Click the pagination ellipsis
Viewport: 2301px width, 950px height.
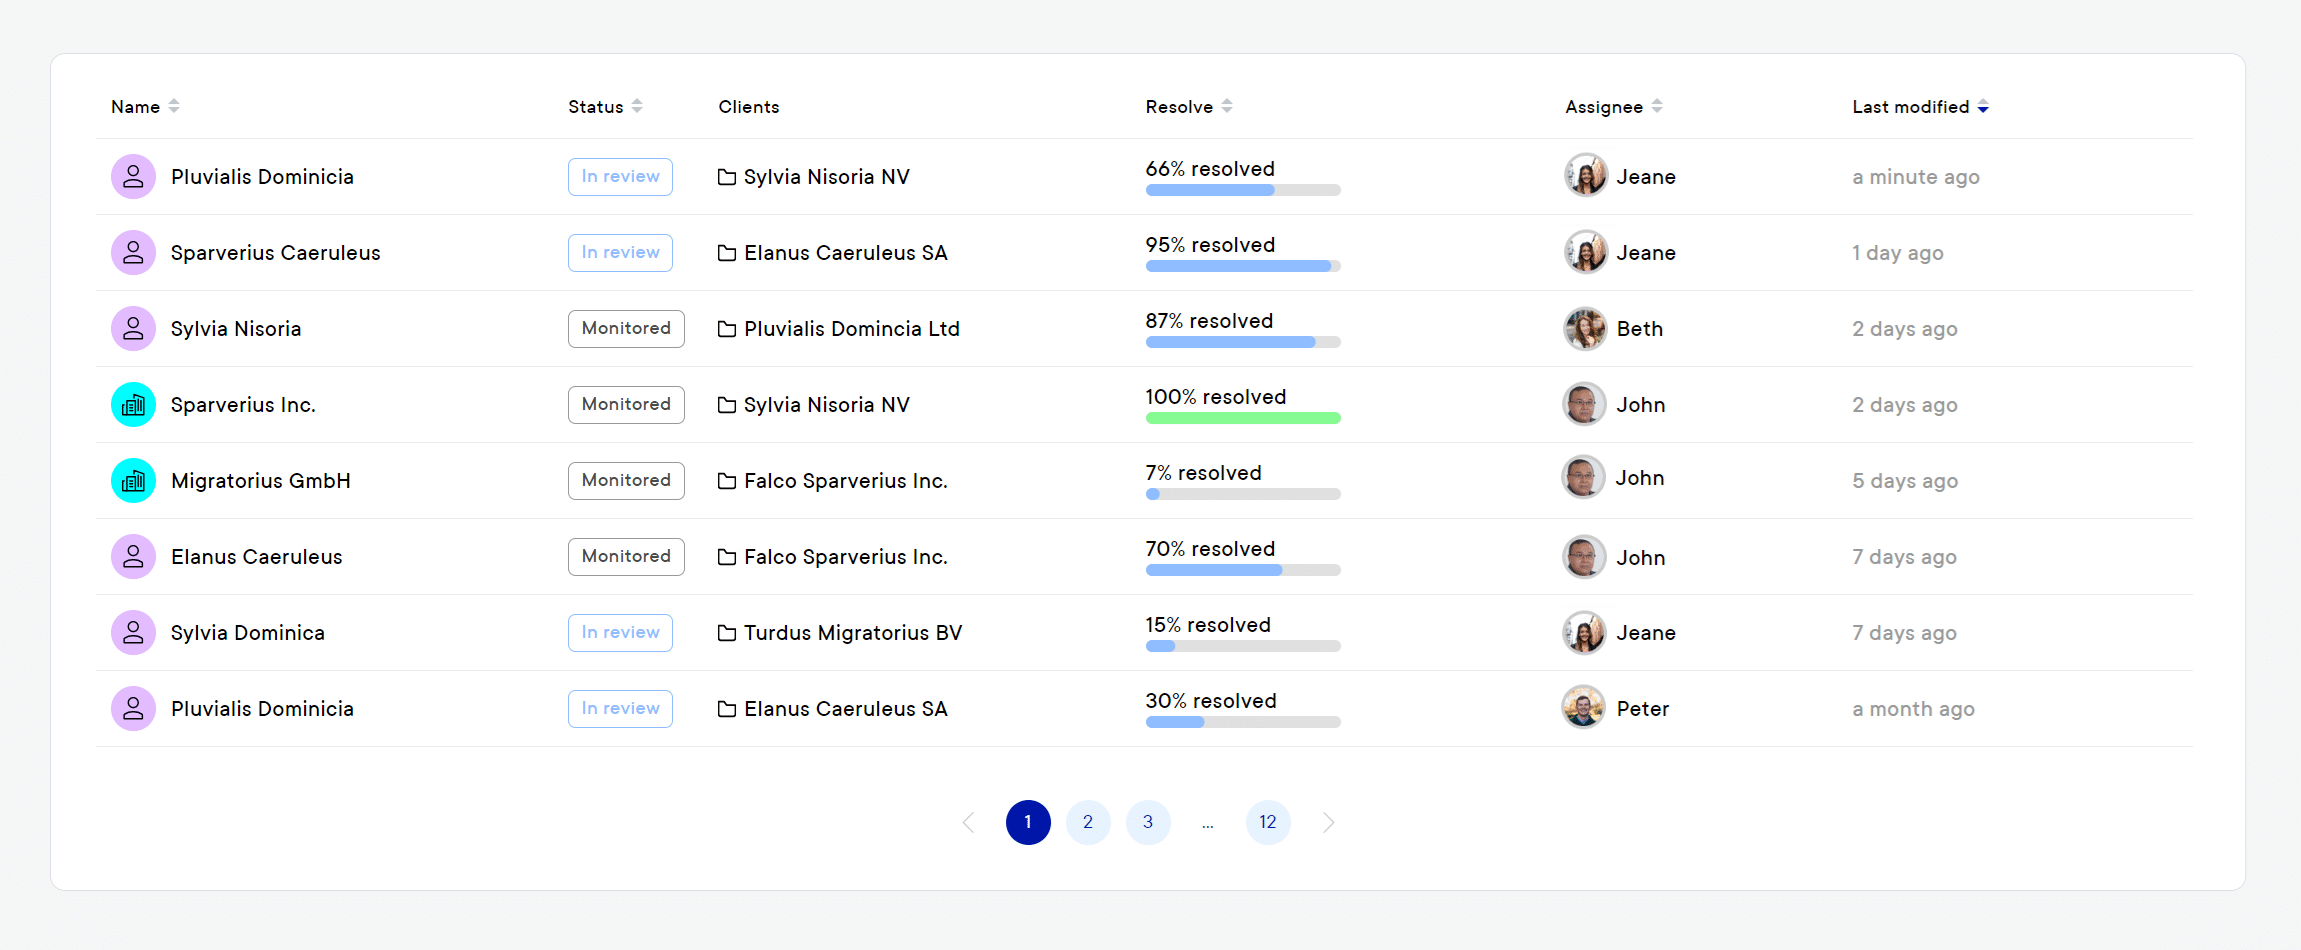tap(1208, 825)
